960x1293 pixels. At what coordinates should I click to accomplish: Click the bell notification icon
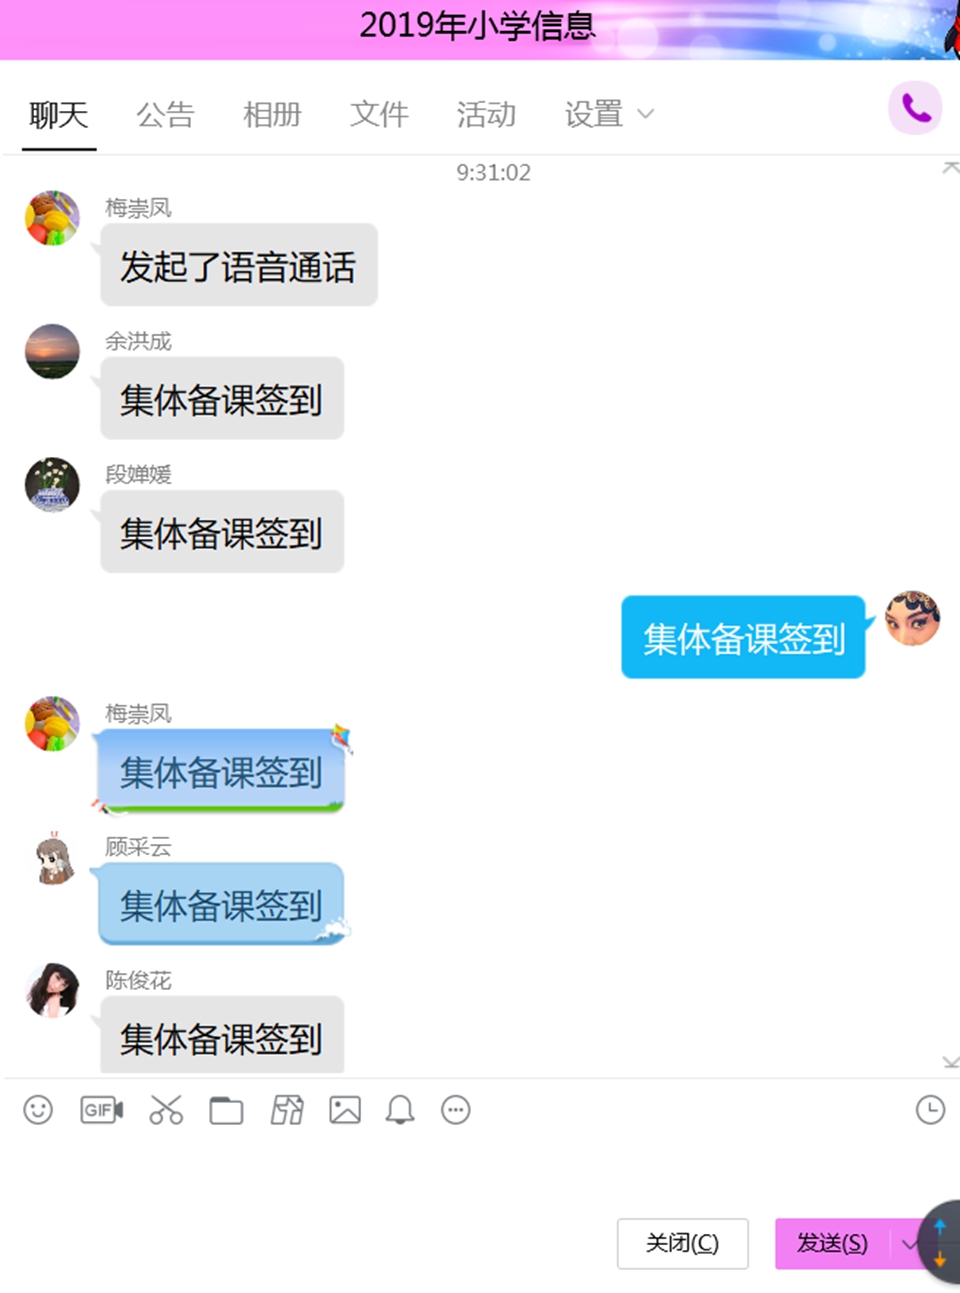point(400,1110)
